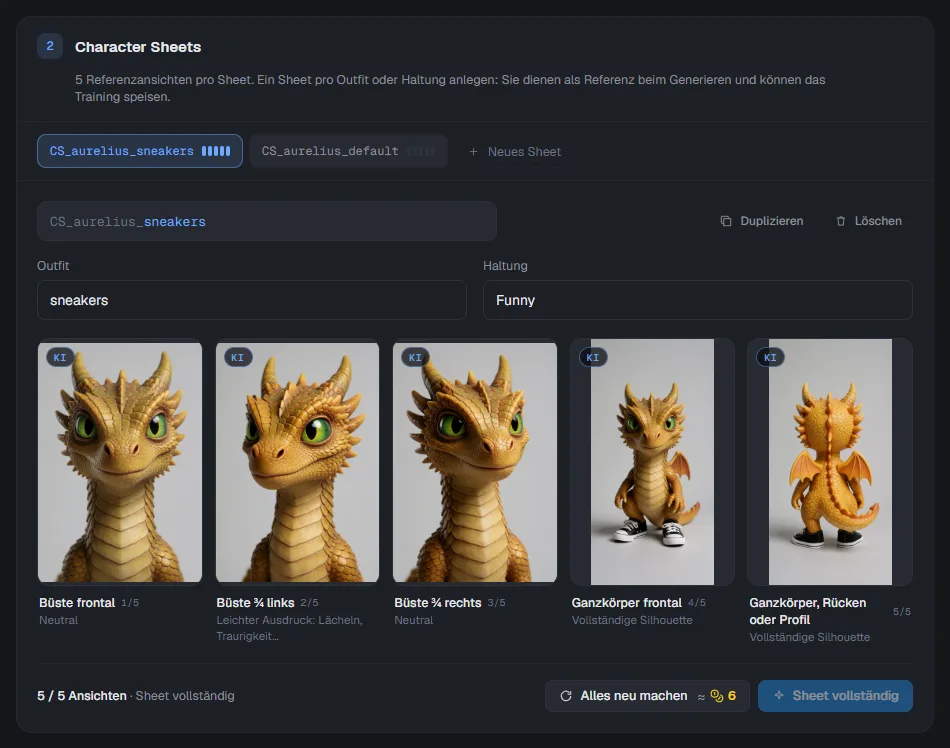Open the Büste ¾ links dragon thumbnail
The image size is (950, 748).
pyautogui.click(x=297, y=462)
